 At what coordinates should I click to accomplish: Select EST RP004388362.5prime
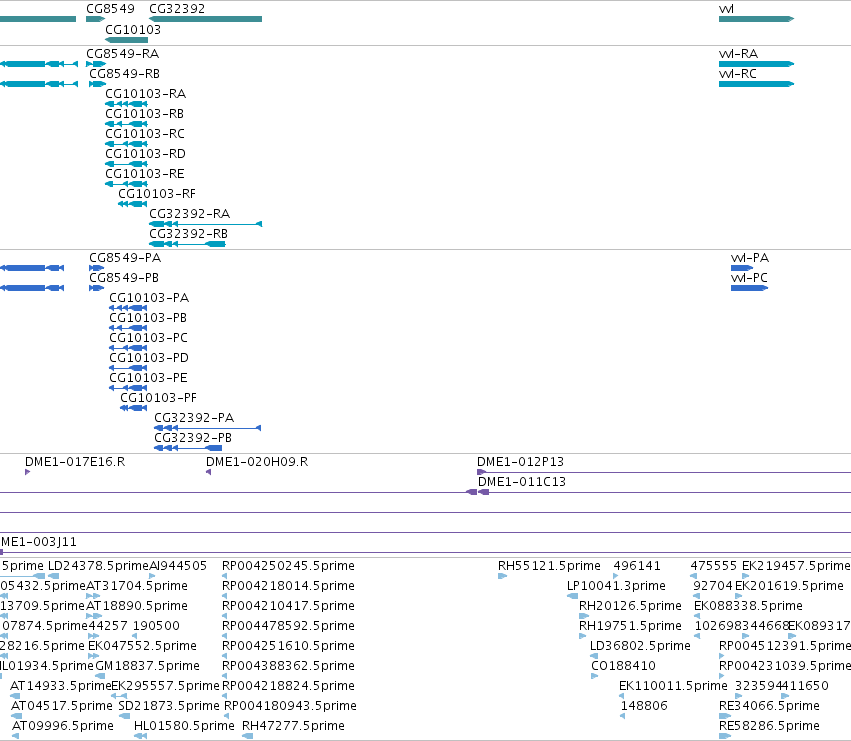(x=288, y=667)
